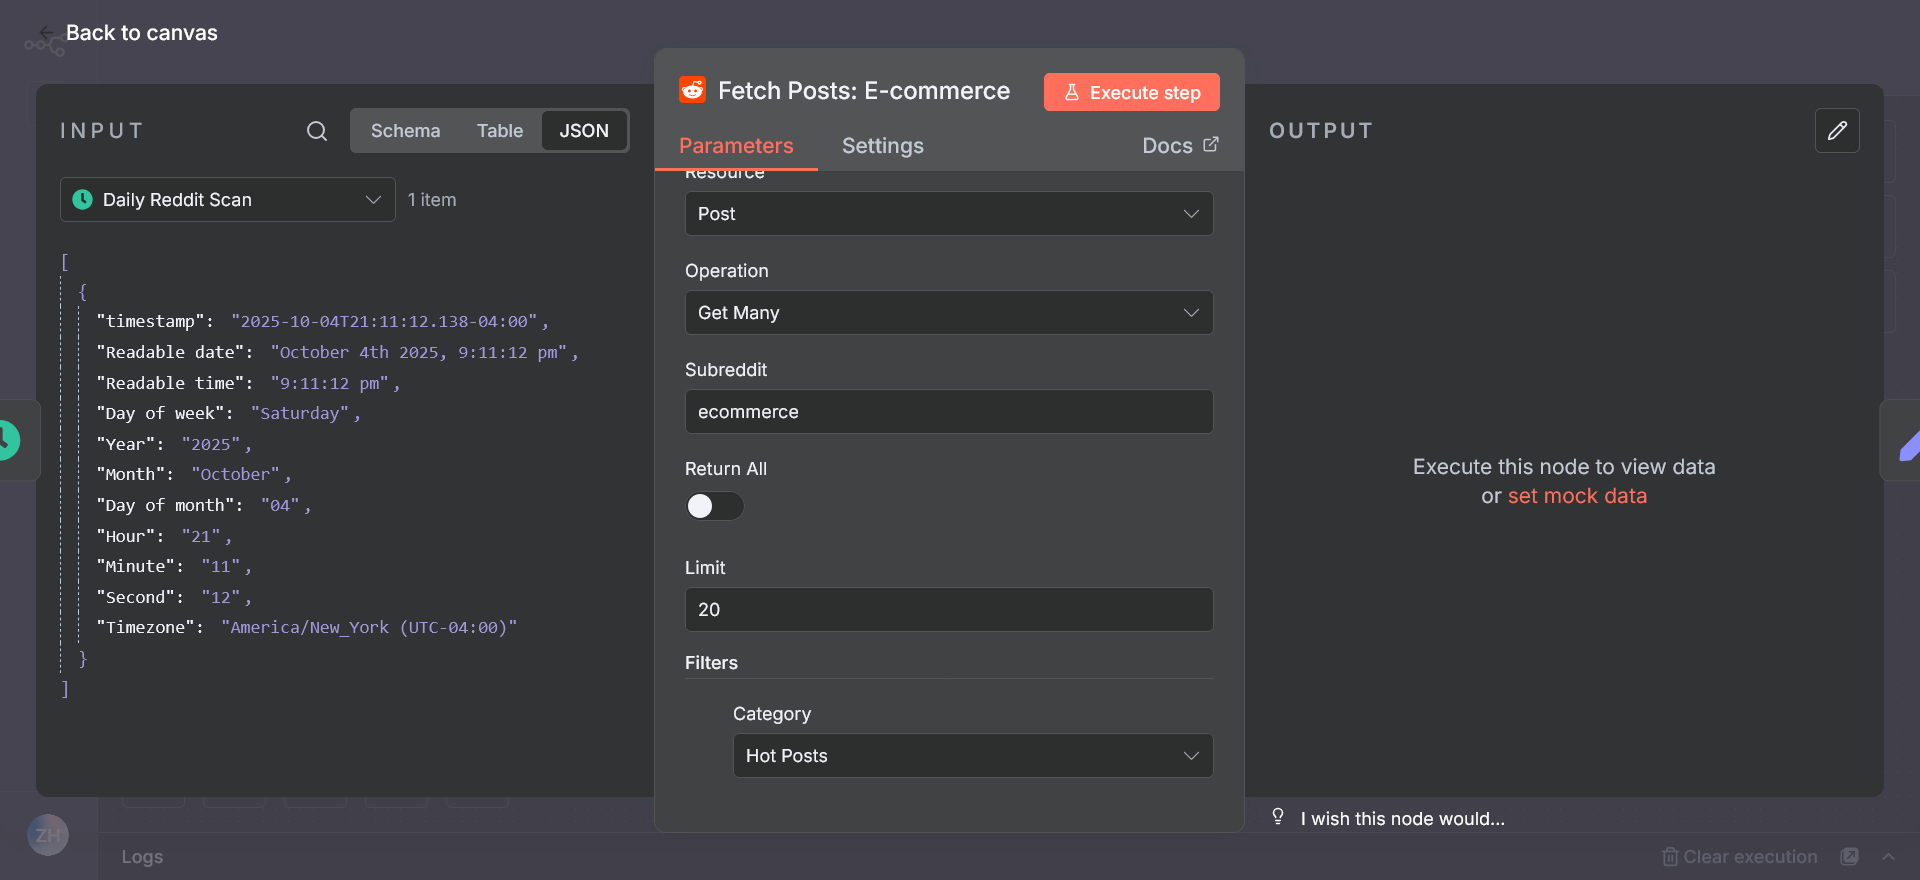Open the Docs external link
The height and width of the screenshot is (880, 1920).
click(x=1180, y=146)
